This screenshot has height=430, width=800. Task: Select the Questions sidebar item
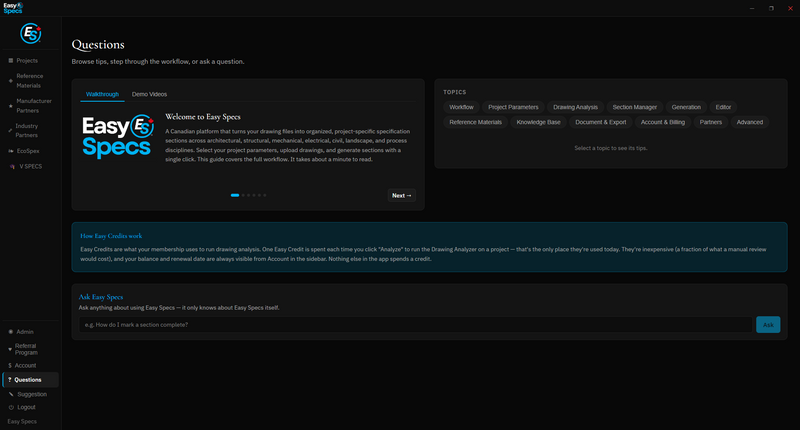[x=31, y=380]
